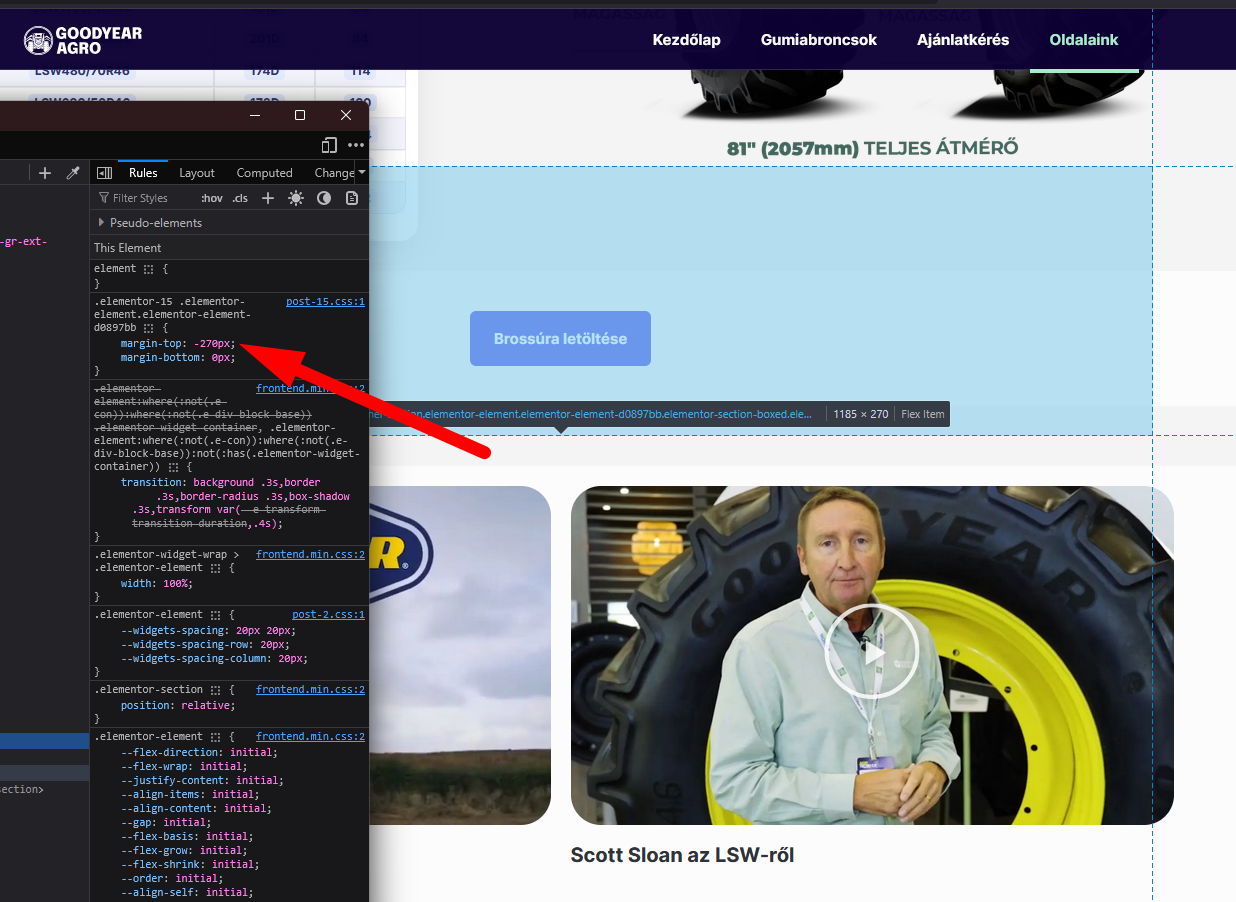Add a new CSS rule with the plus icon
The height and width of the screenshot is (902, 1236).
coord(268,198)
